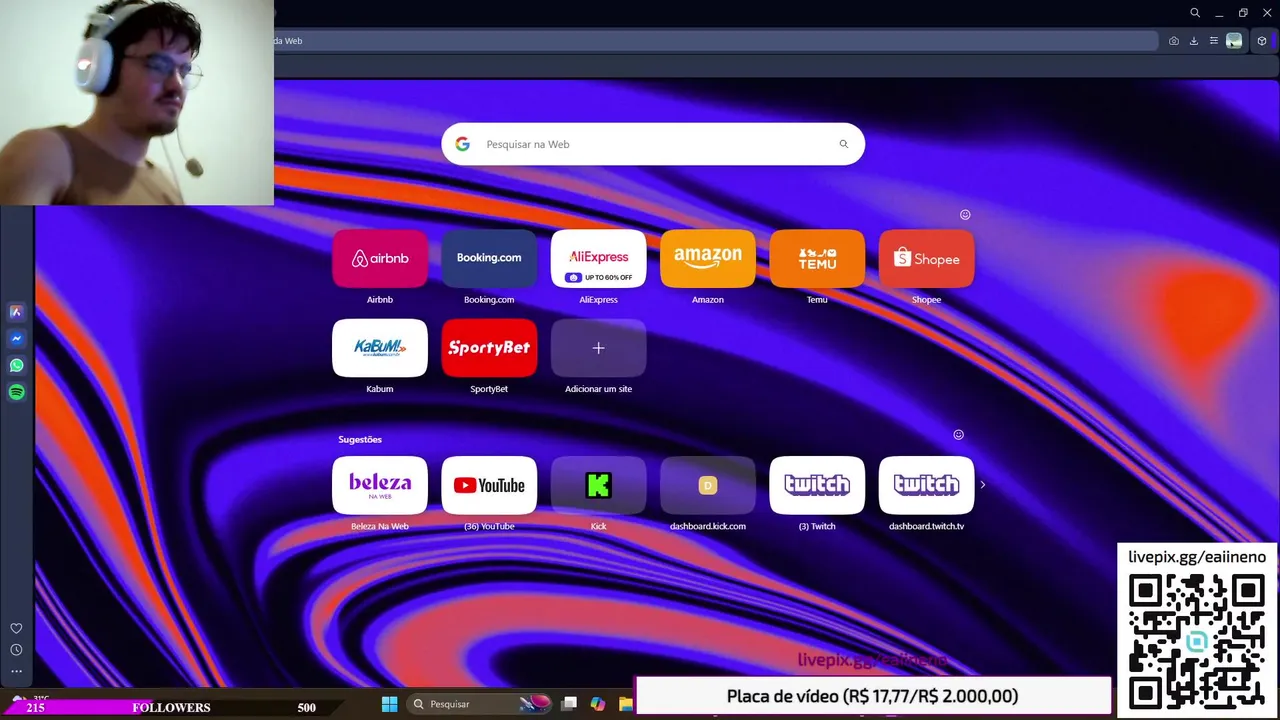Open the extensions cube icon
This screenshot has width=1280, height=720.
coord(1262,41)
